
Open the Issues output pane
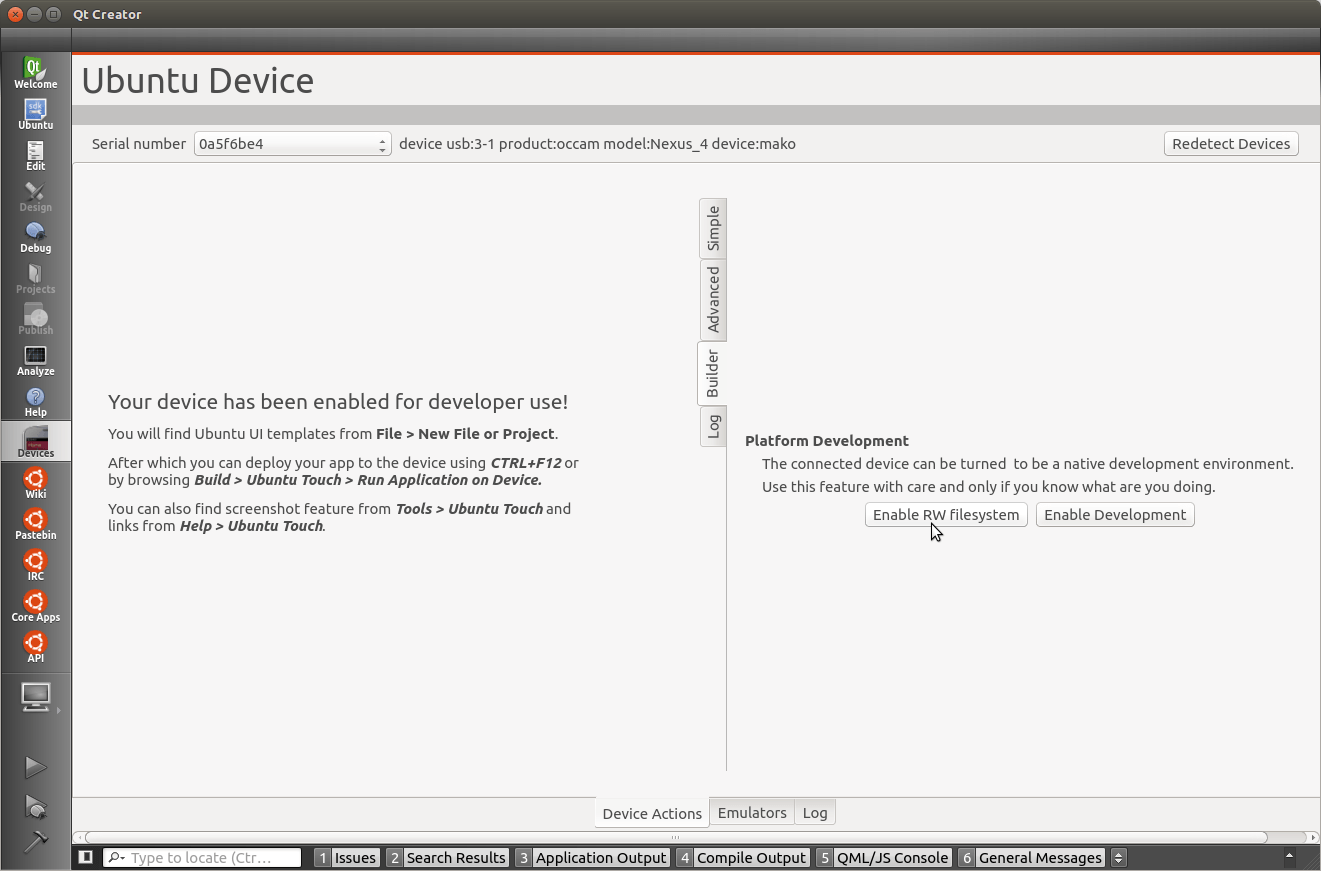(x=347, y=857)
